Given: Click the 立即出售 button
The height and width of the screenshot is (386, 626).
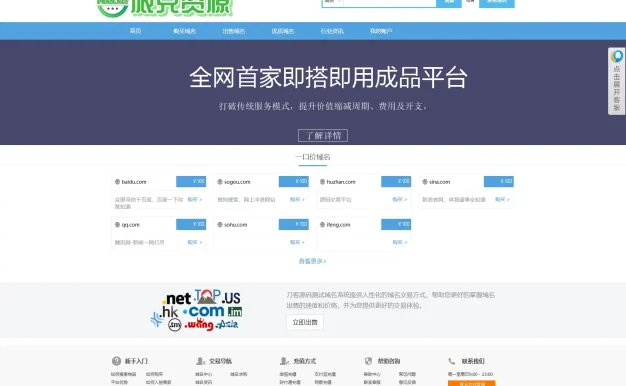Looking at the screenshot, I should pos(305,322).
